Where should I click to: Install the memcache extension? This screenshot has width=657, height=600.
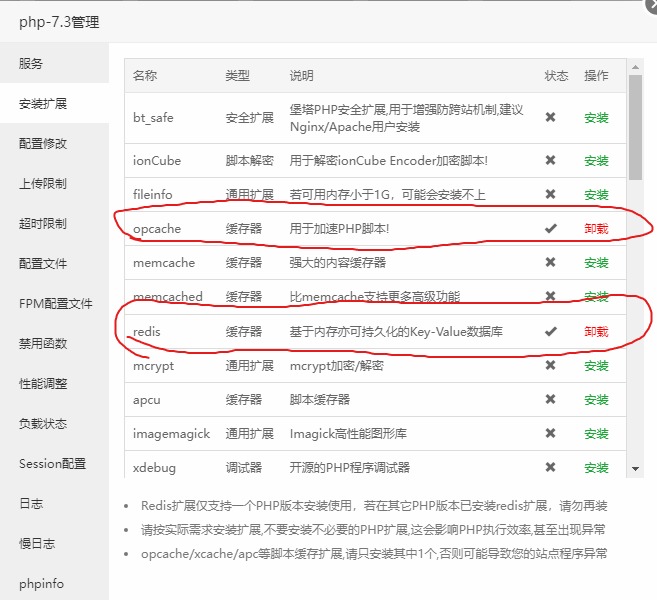click(x=596, y=263)
